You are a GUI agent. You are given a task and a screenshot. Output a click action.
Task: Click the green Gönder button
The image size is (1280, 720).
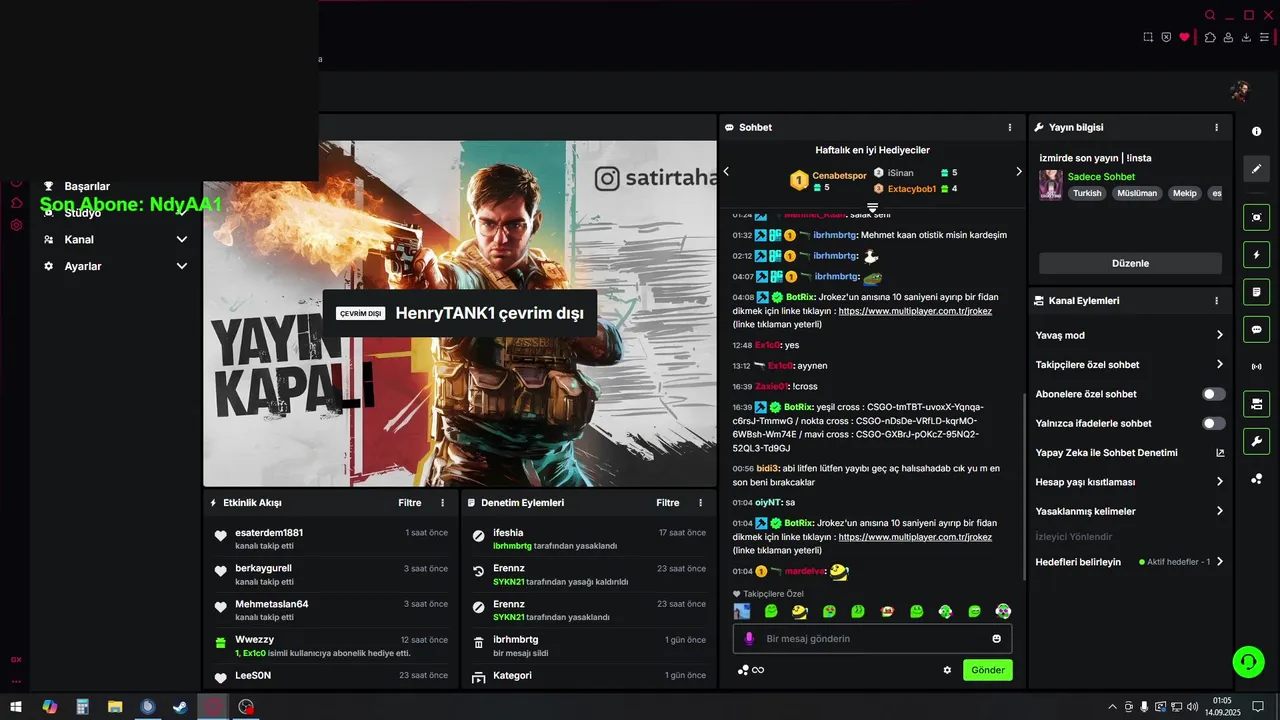(988, 670)
